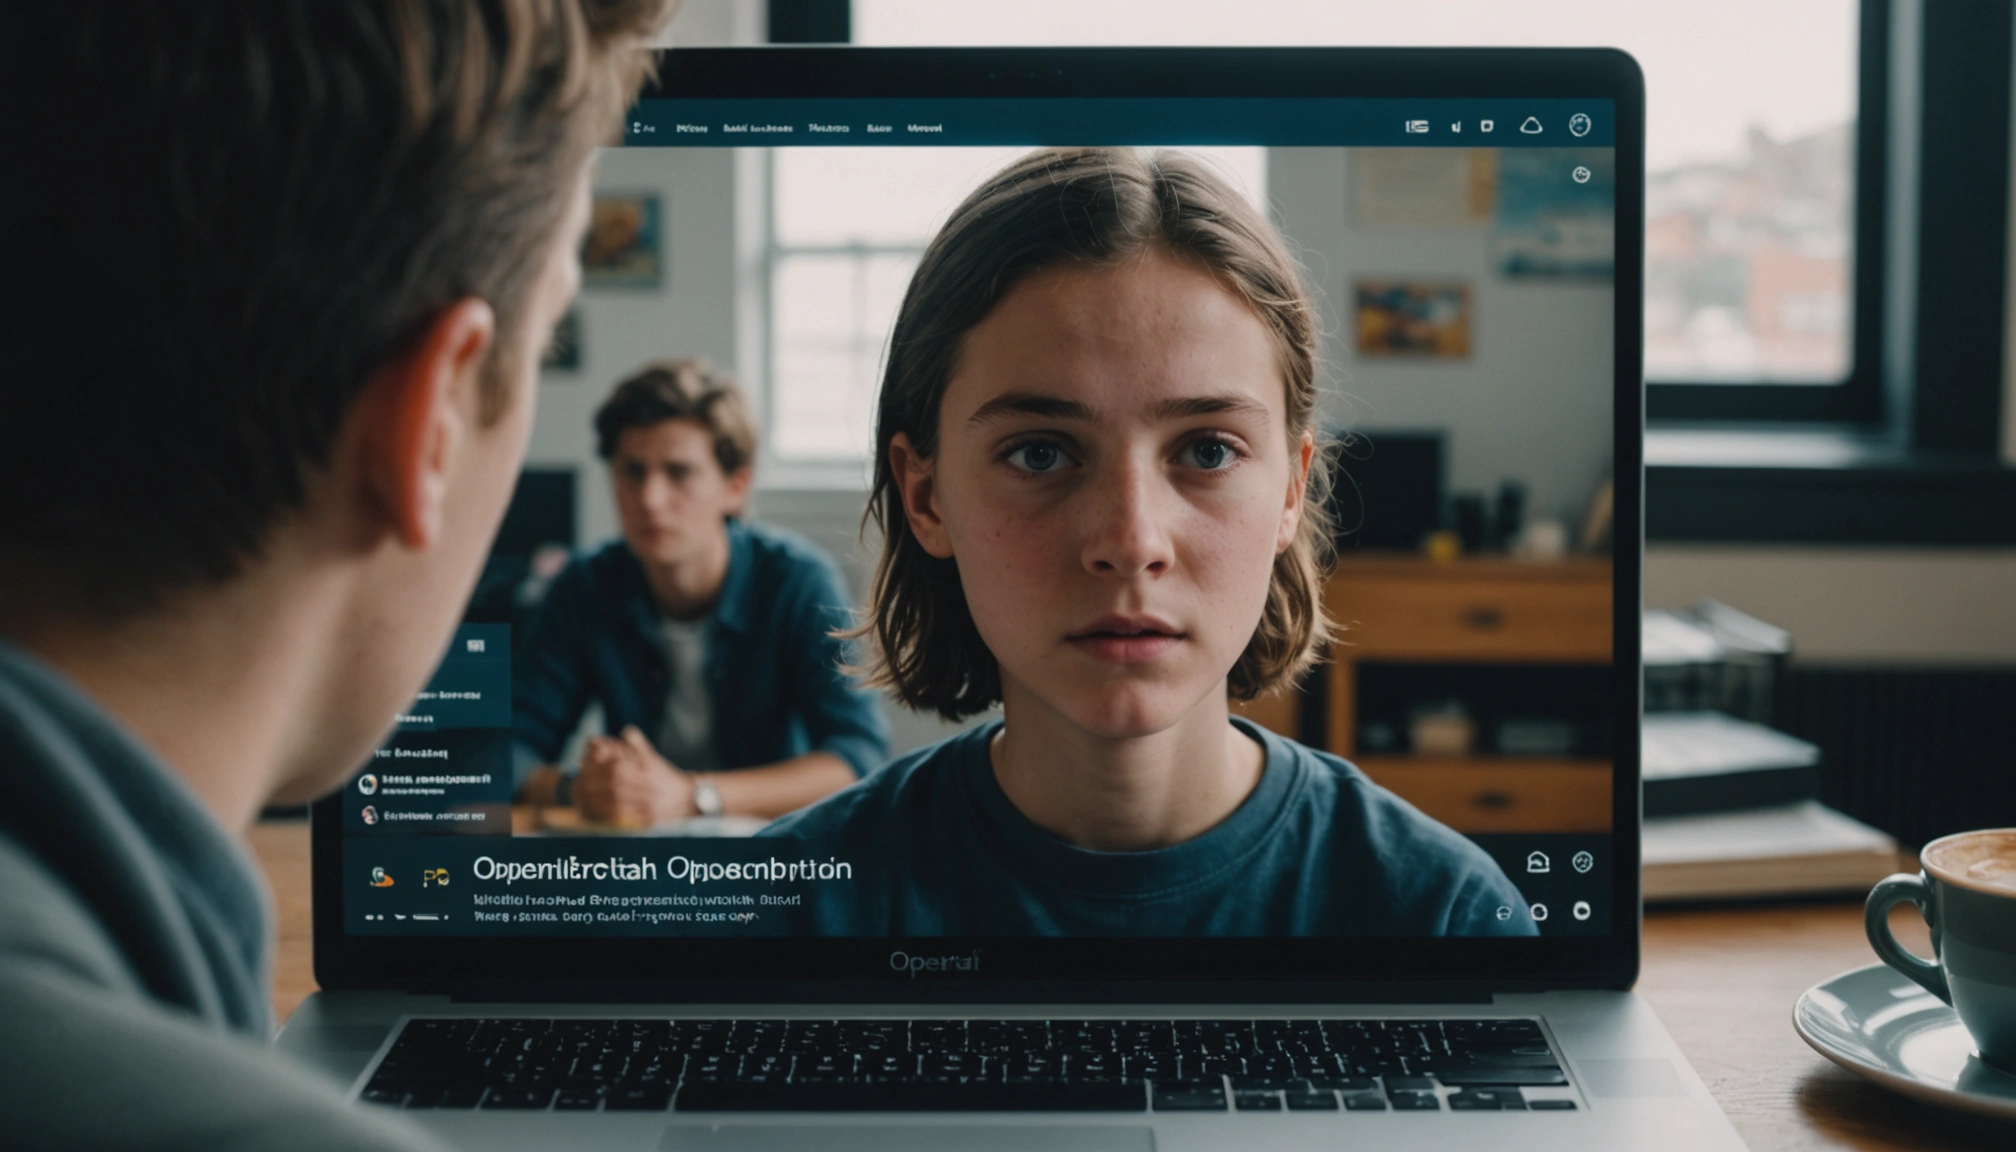
Task: Click the cloud-shaped icon in the top bar
Action: pyautogui.click(x=1531, y=125)
